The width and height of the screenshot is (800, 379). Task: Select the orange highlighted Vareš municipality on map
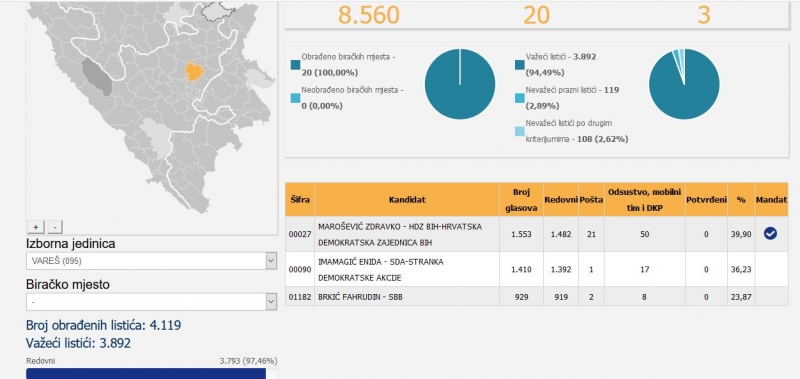point(194,71)
